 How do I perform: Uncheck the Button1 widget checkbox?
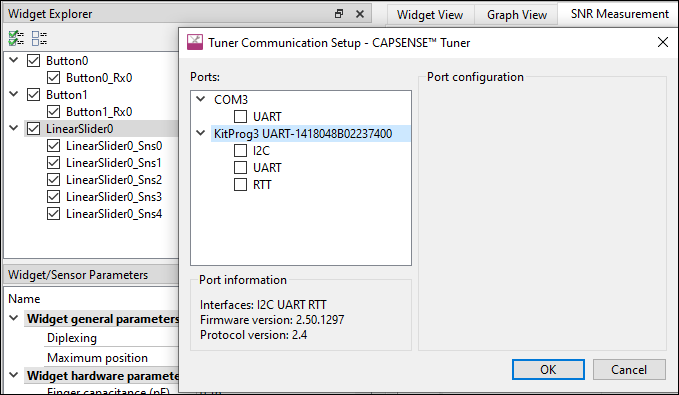tap(33, 94)
